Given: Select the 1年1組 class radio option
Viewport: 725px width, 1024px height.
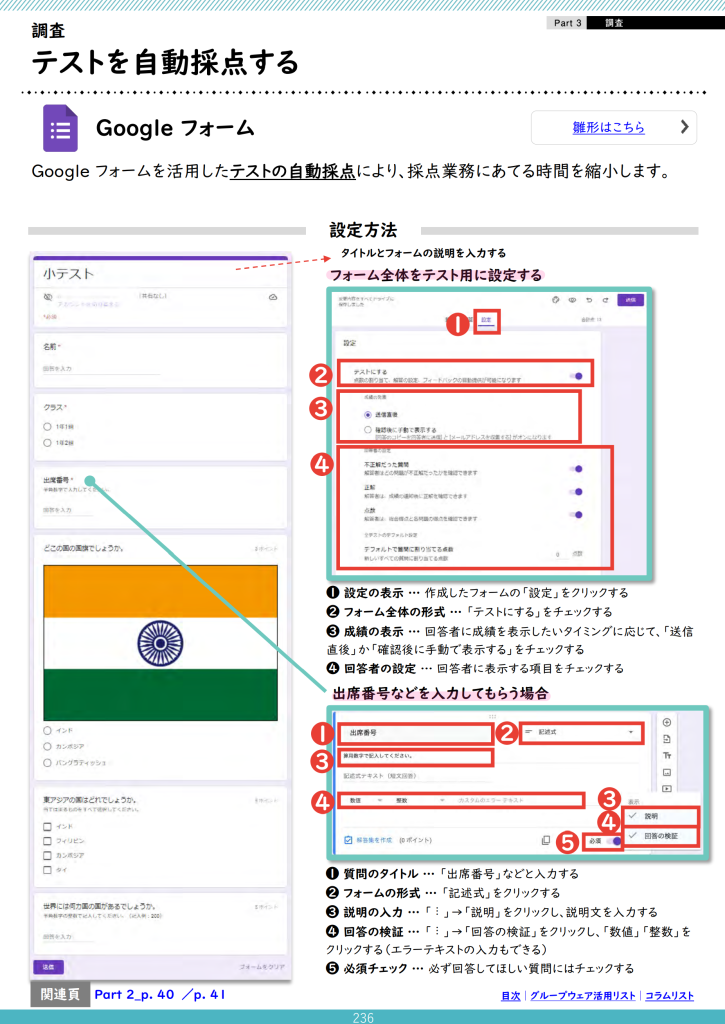Looking at the screenshot, I should [x=47, y=426].
